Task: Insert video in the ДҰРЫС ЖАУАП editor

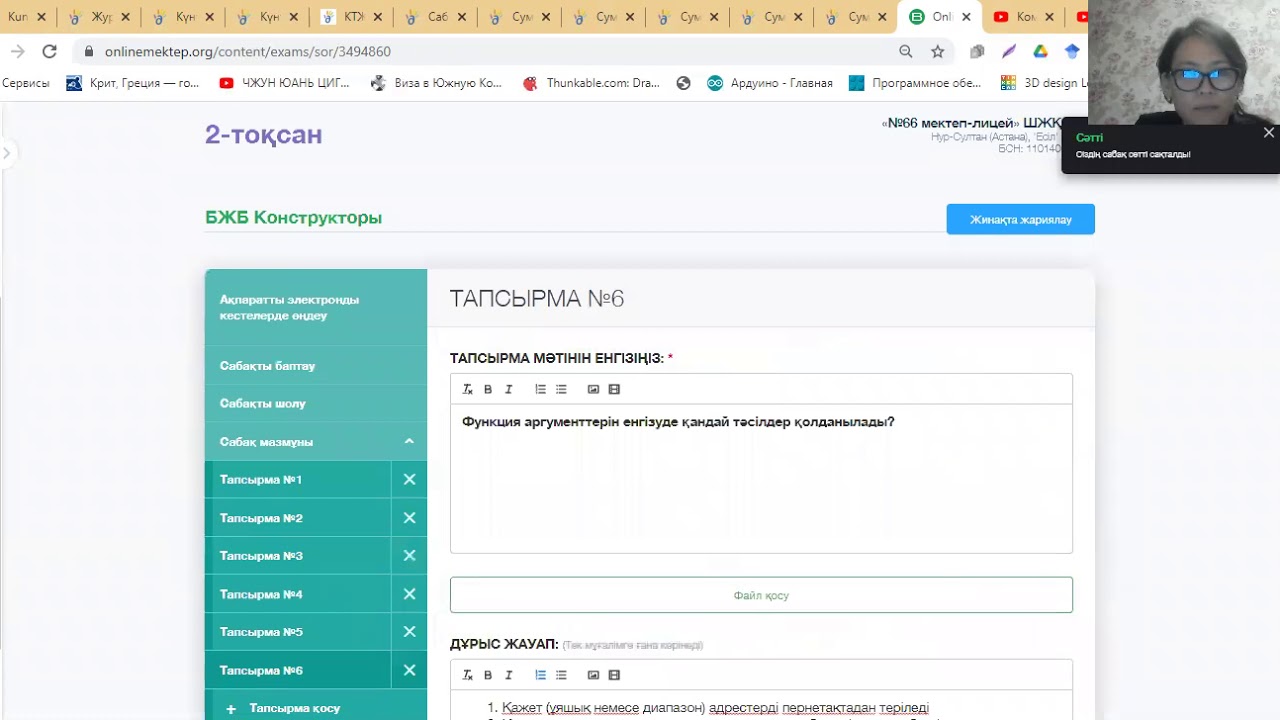Action: 614,675
